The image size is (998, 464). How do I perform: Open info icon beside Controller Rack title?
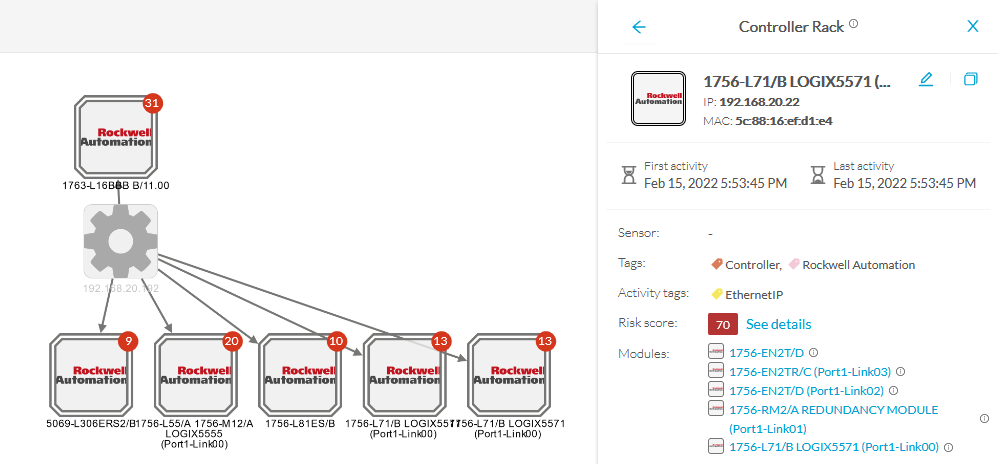(854, 24)
